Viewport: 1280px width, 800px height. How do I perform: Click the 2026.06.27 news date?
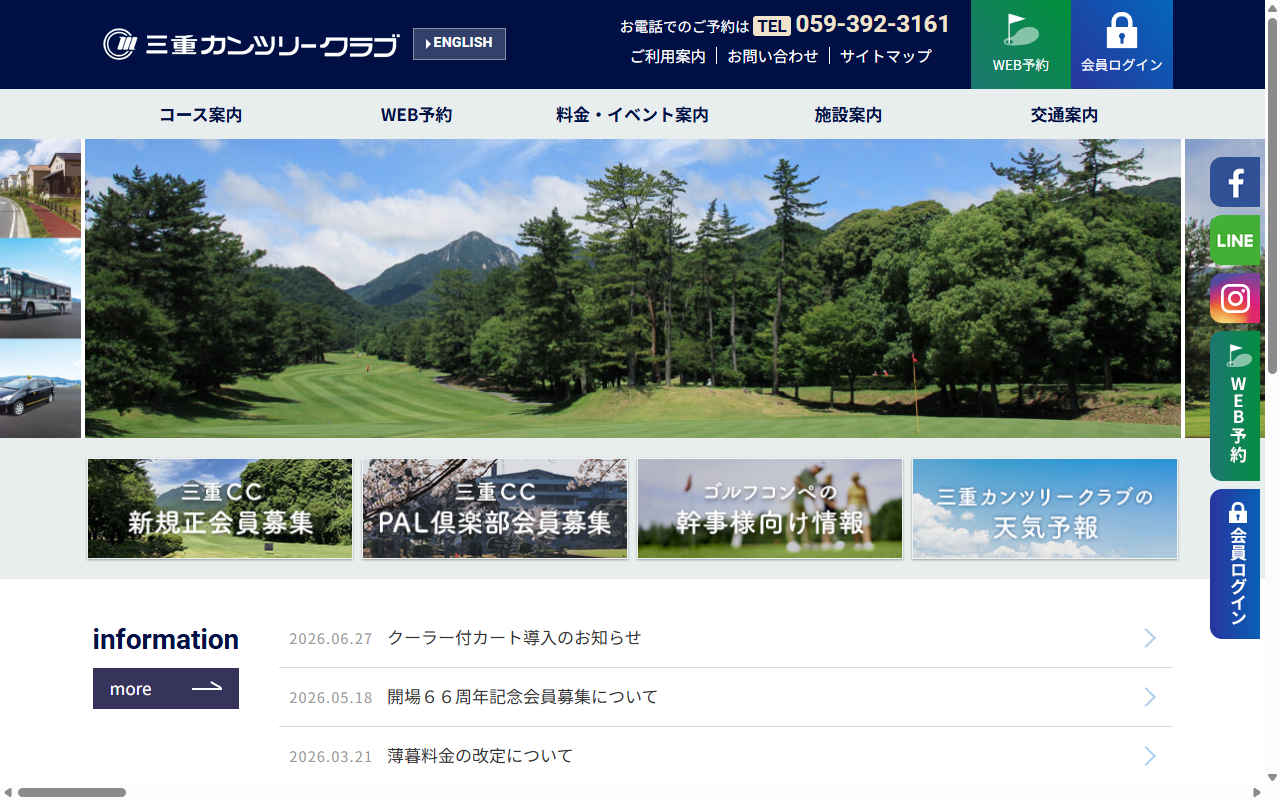coord(330,639)
